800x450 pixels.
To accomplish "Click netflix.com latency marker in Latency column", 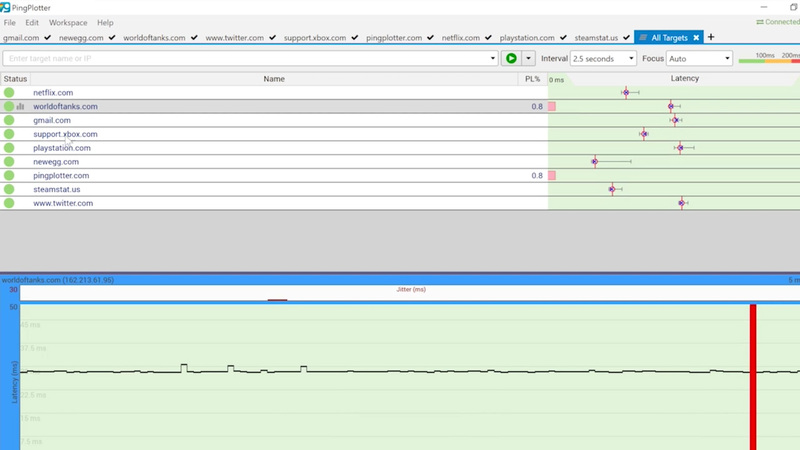I will (626, 92).
